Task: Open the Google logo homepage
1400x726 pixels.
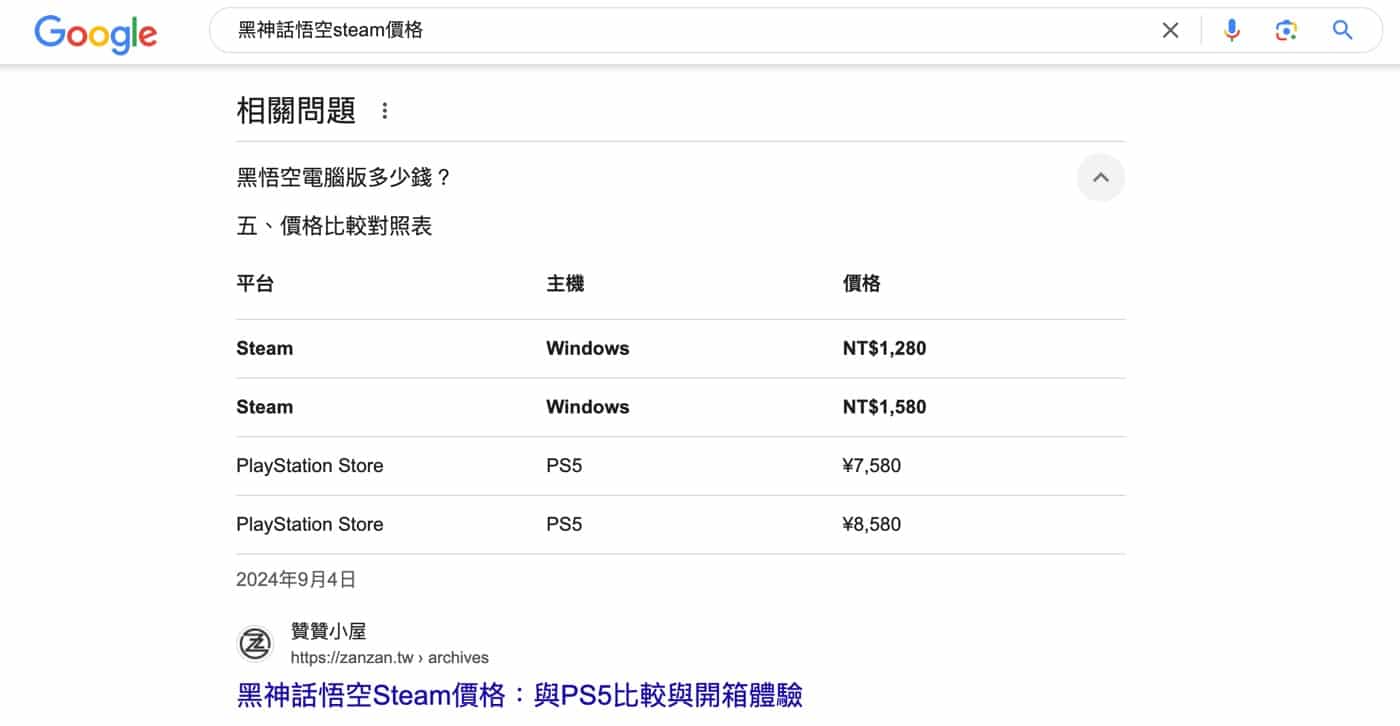Action: coord(96,32)
